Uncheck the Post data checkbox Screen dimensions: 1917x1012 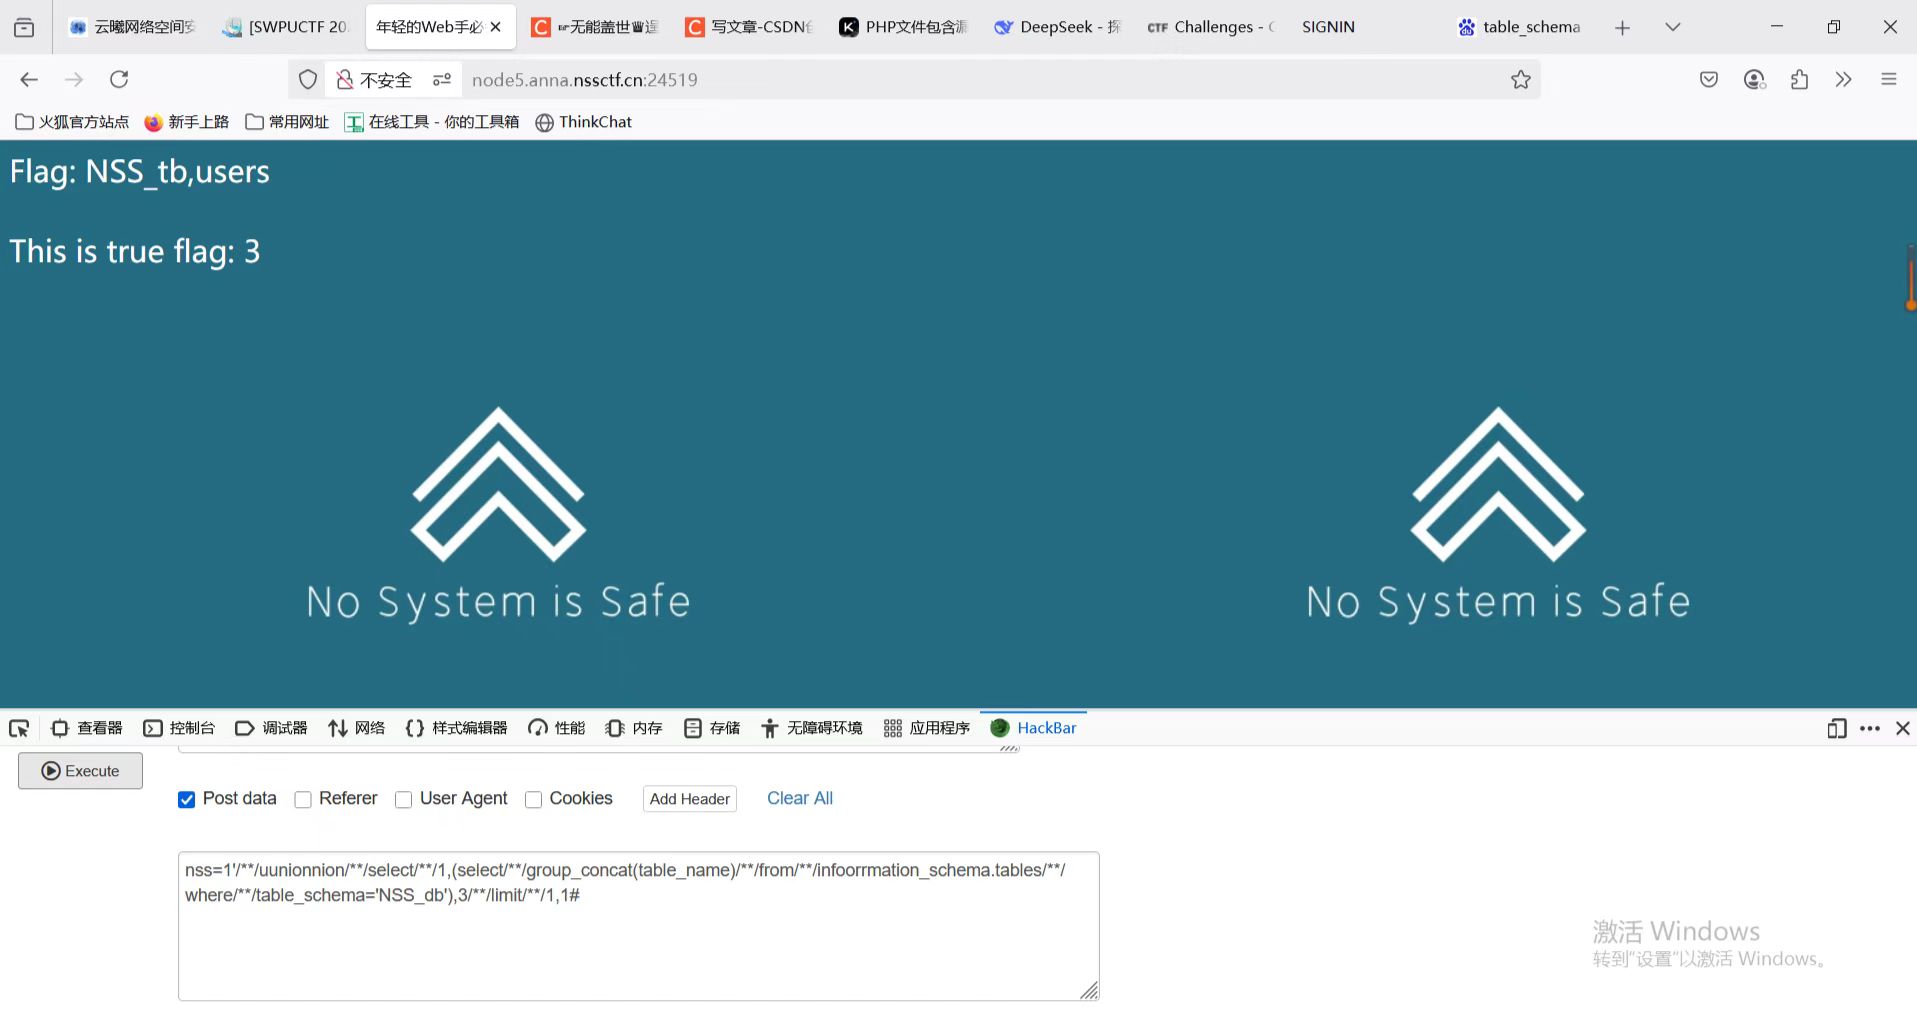[x=186, y=799]
